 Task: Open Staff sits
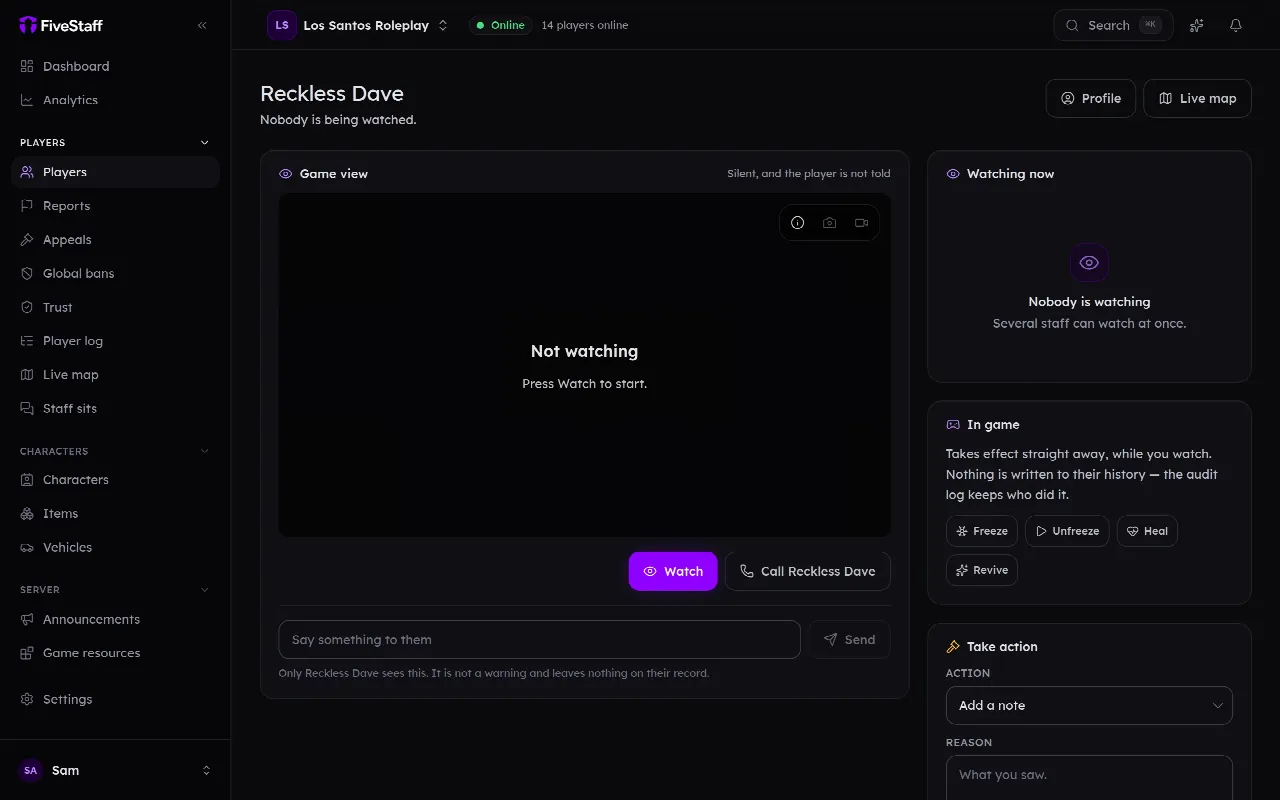pos(115,408)
